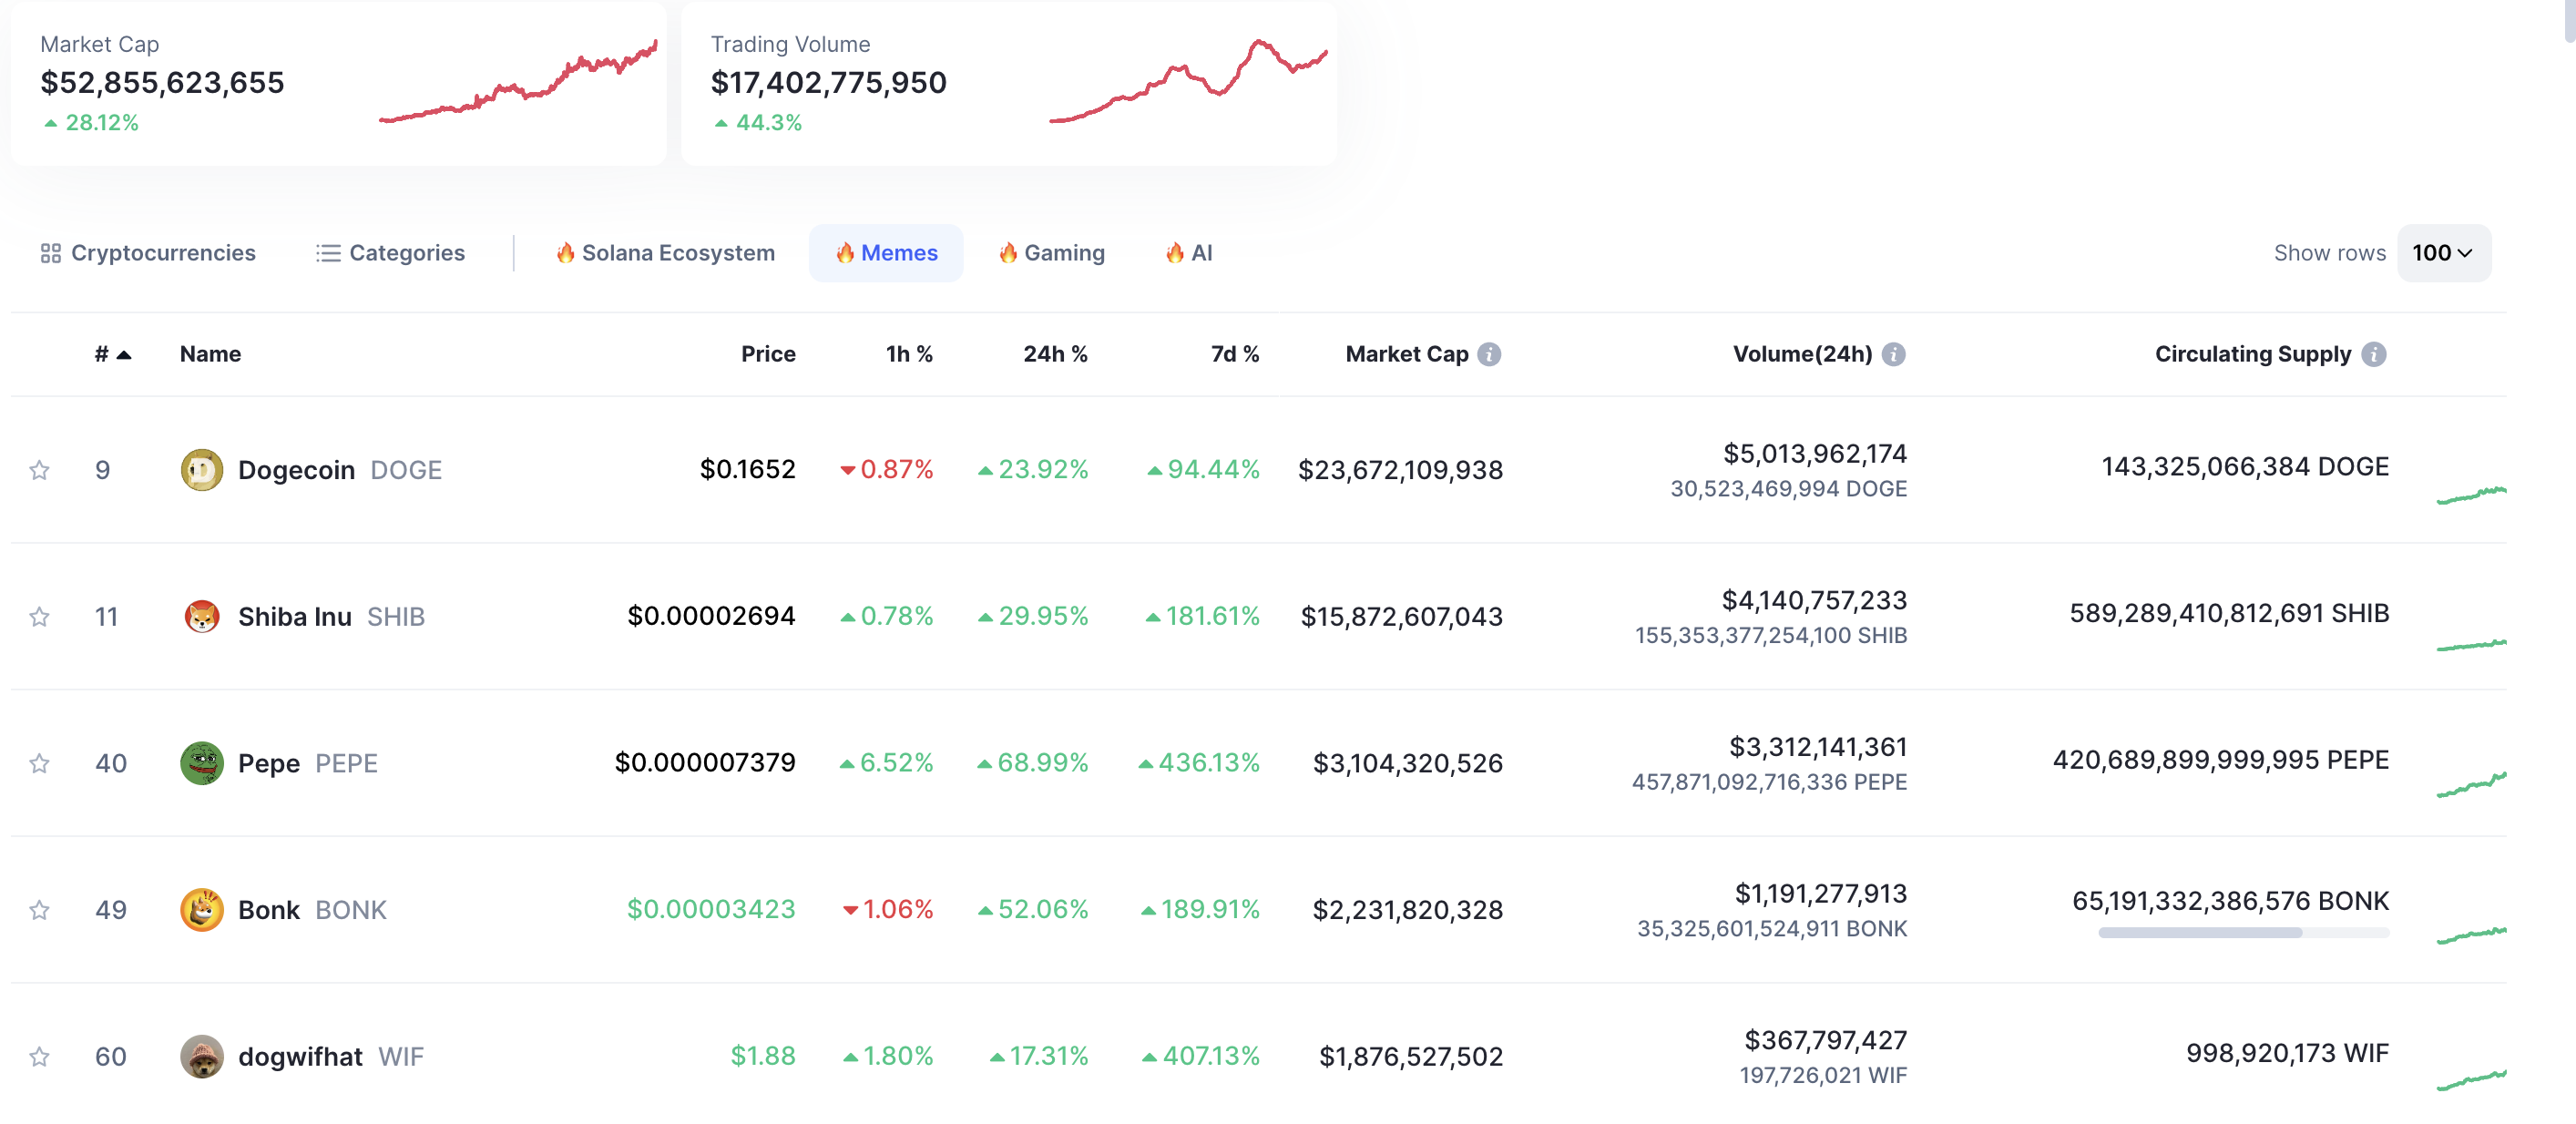Click the Dogecoin coin logo icon
Image resolution: width=2576 pixels, height=1124 pixels.
tap(201, 470)
